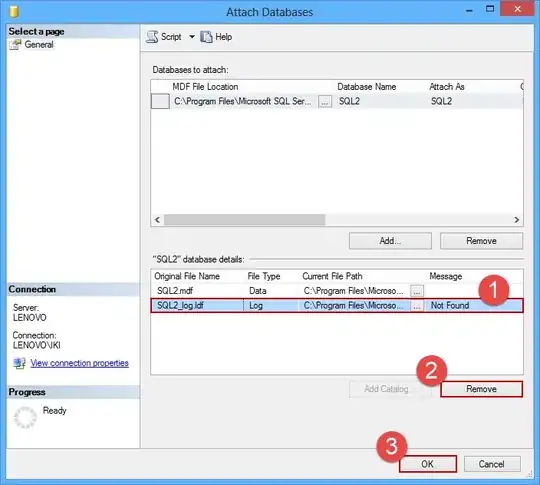Click the database icon in title bar
Screen dimensions: 540x485
click(x=14, y=12)
